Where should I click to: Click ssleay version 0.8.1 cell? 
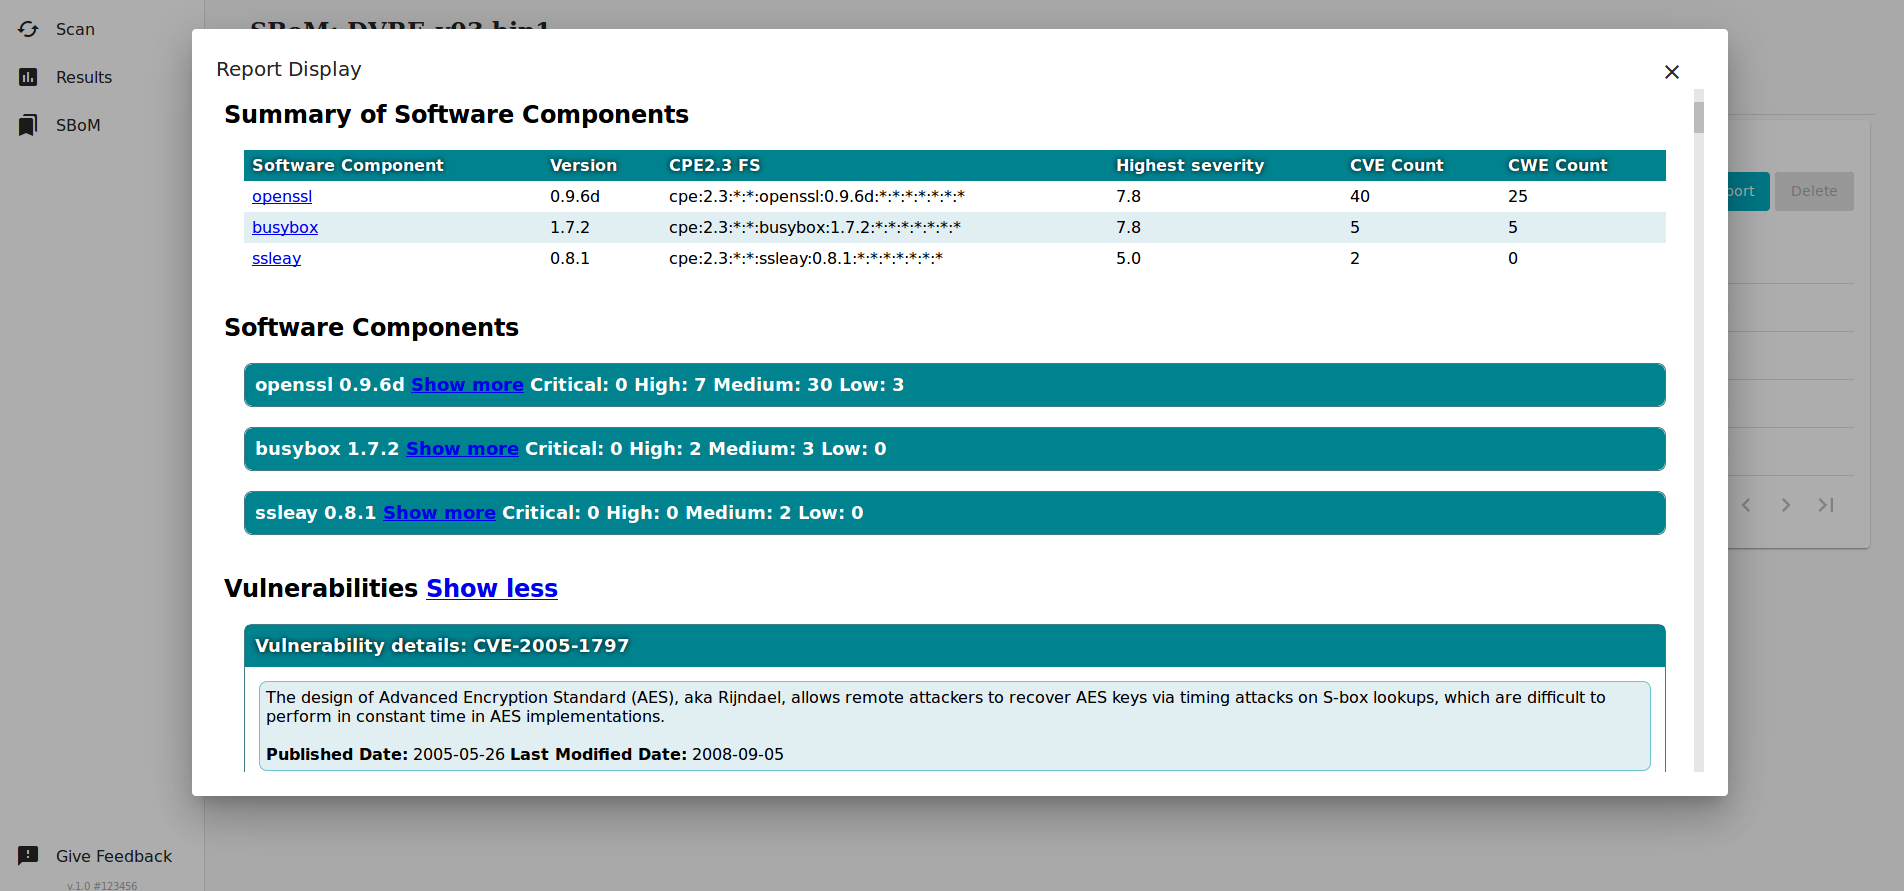click(x=570, y=259)
